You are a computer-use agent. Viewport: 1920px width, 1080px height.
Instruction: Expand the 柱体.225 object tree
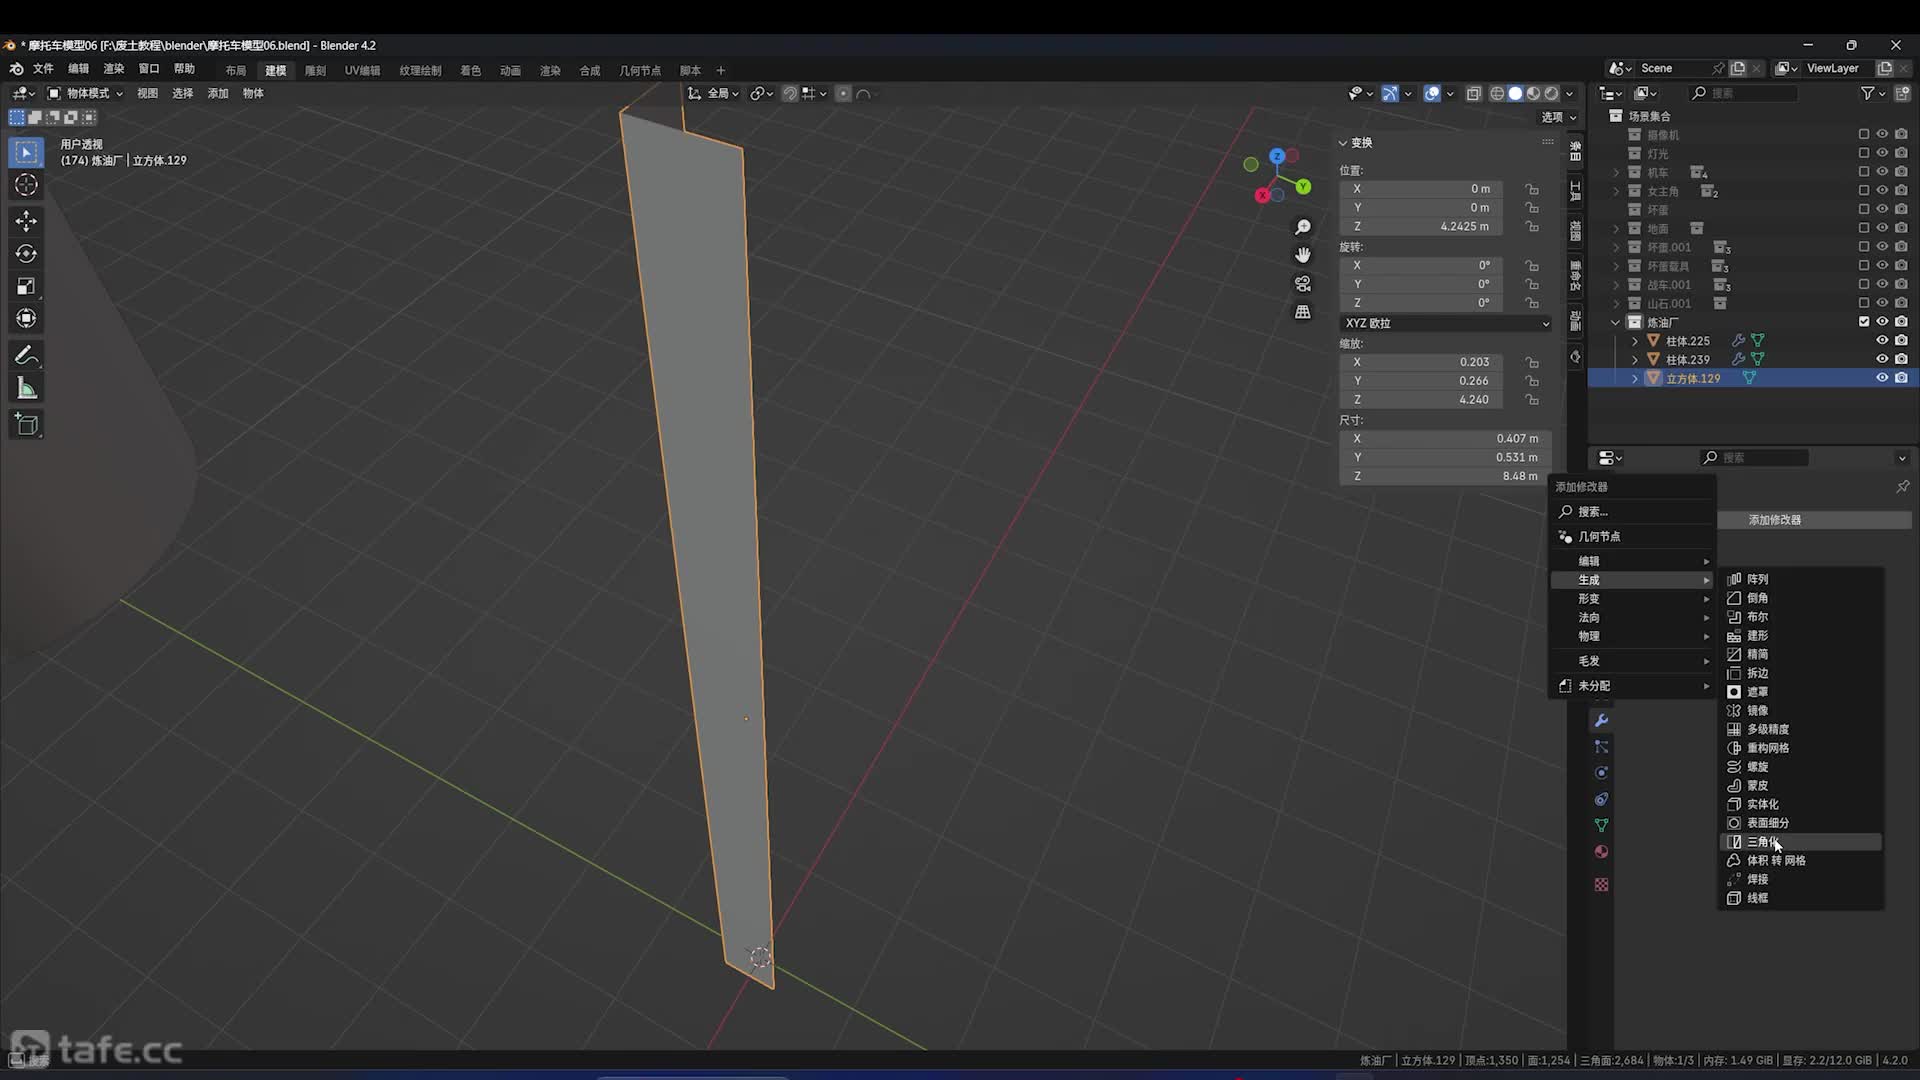(x=1635, y=341)
